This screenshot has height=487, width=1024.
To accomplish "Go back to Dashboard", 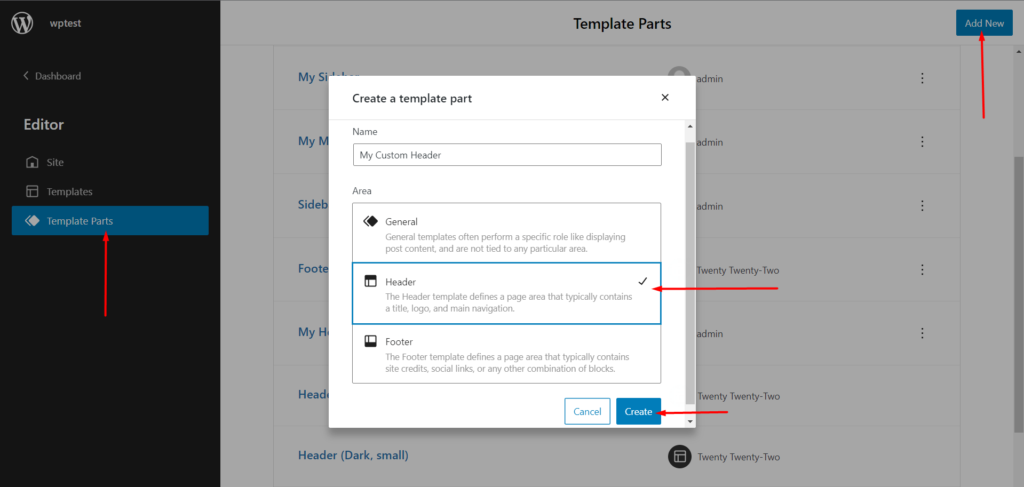I will point(52,76).
